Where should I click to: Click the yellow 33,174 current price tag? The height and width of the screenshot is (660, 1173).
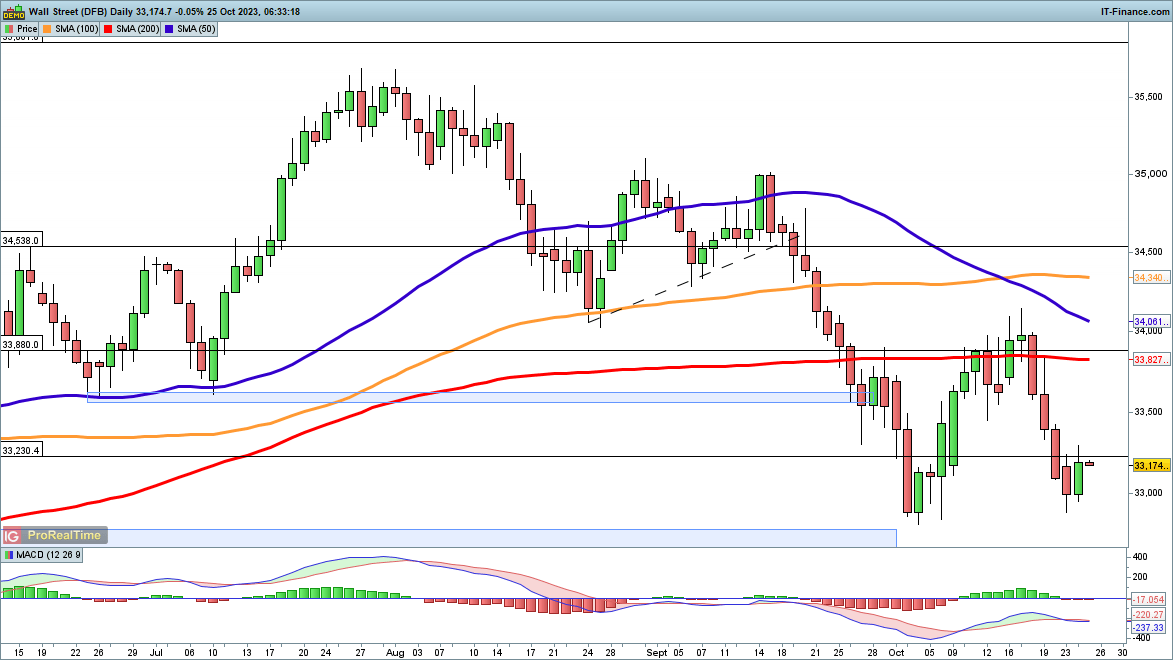[1151, 465]
